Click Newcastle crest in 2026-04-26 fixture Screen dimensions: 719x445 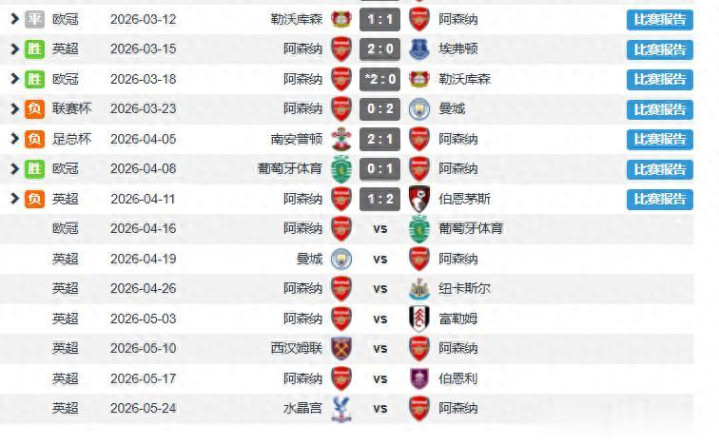(x=419, y=289)
